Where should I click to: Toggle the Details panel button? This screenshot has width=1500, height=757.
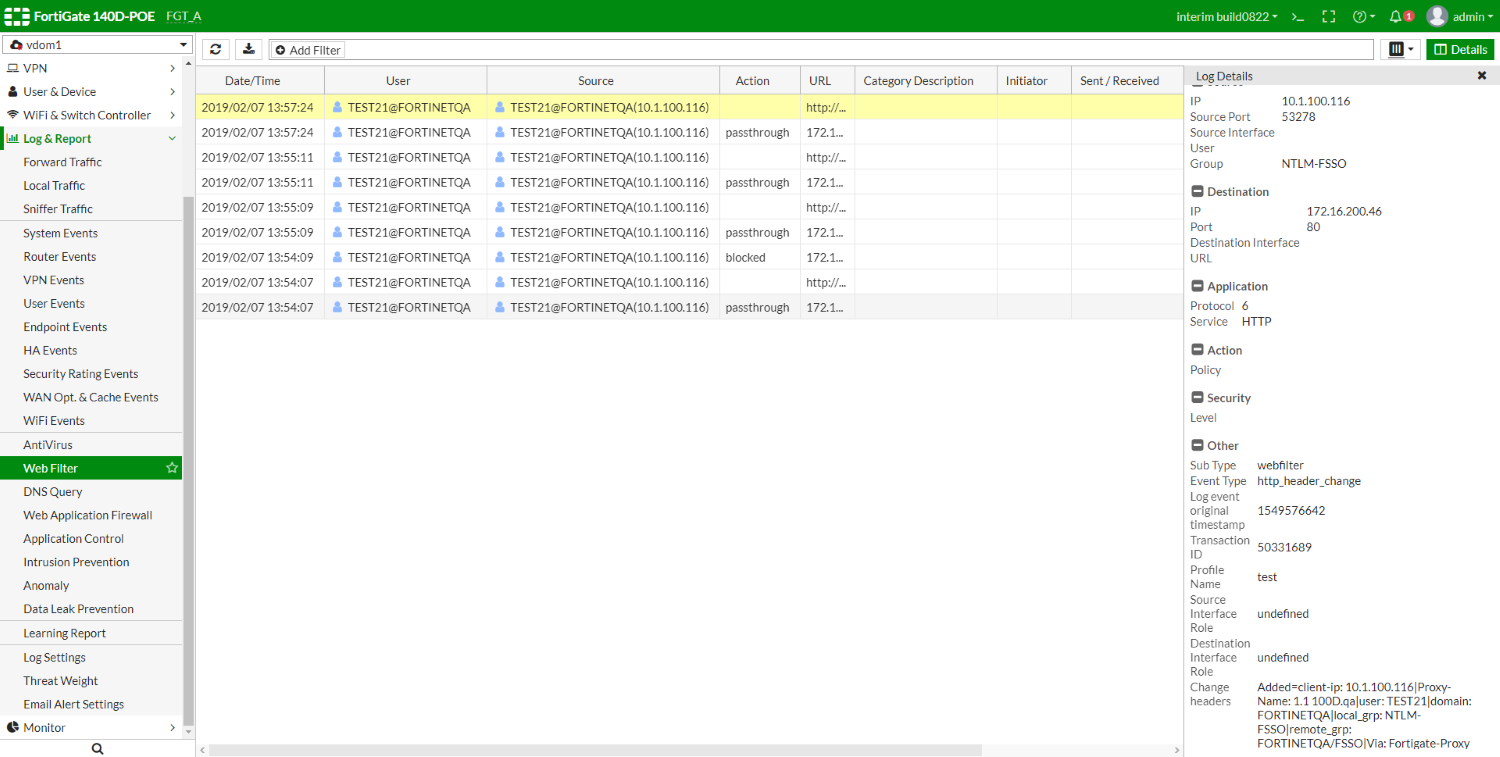(x=1460, y=50)
